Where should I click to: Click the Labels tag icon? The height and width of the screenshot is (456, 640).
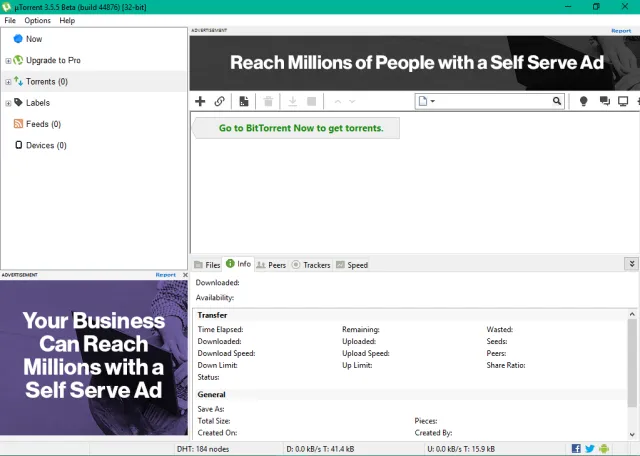click(x=18, y=102)
